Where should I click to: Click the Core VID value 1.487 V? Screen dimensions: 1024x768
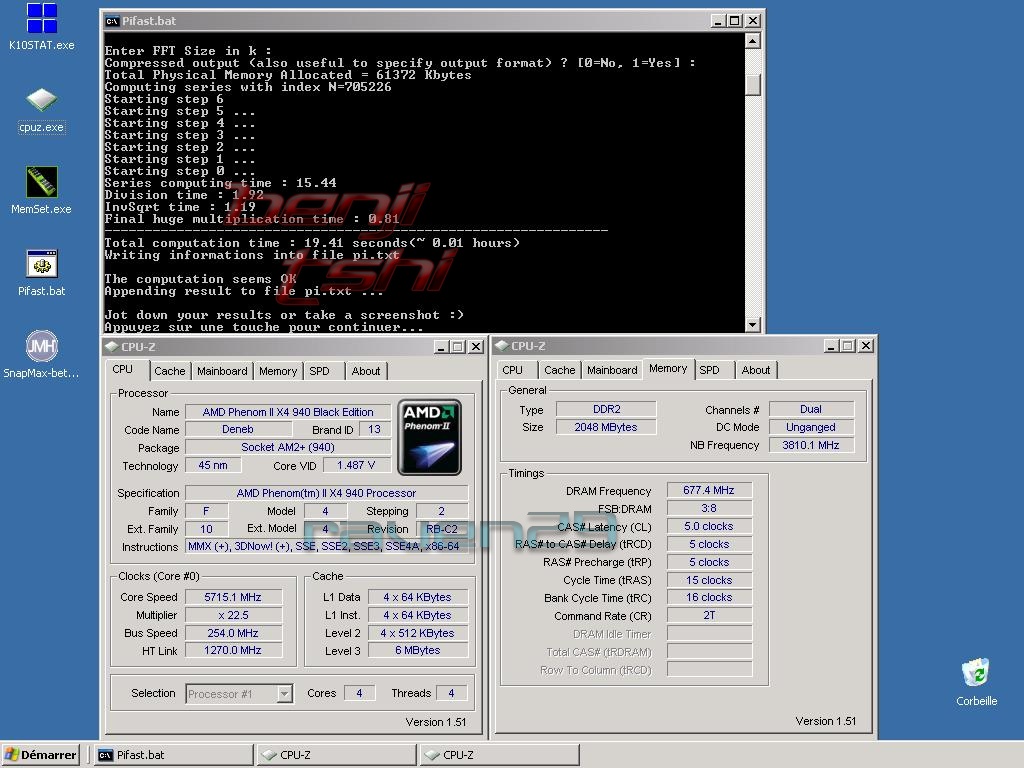357,465
